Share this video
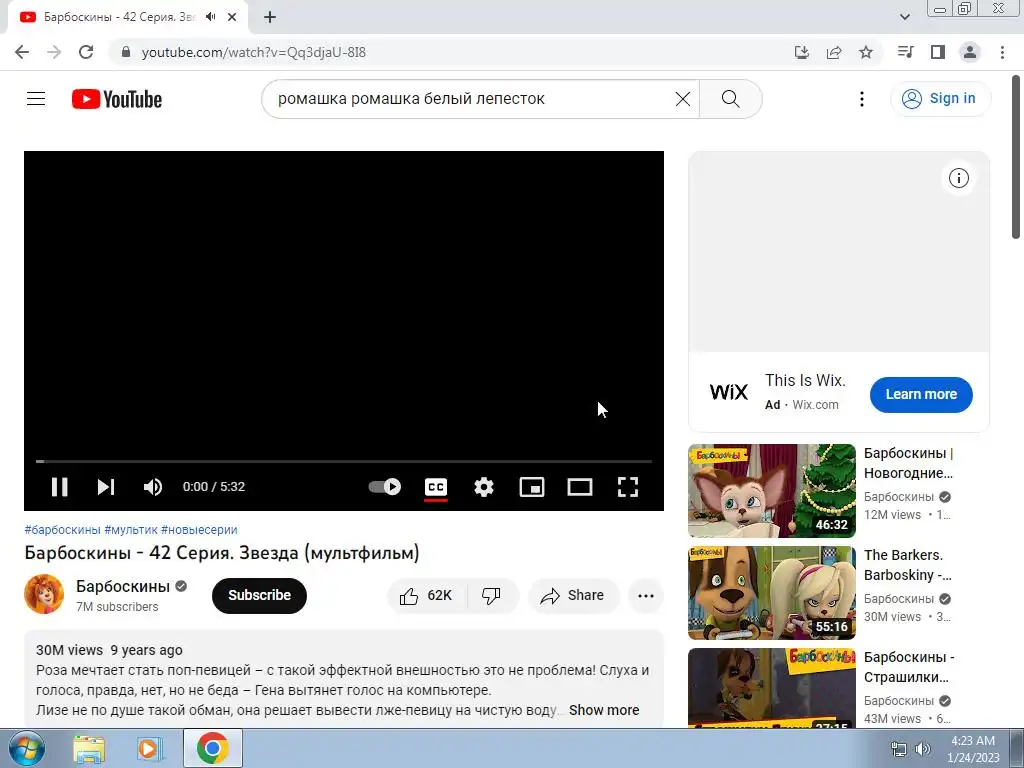Image resolution: width=1024 pixels, height=768 pixels. 573,596
